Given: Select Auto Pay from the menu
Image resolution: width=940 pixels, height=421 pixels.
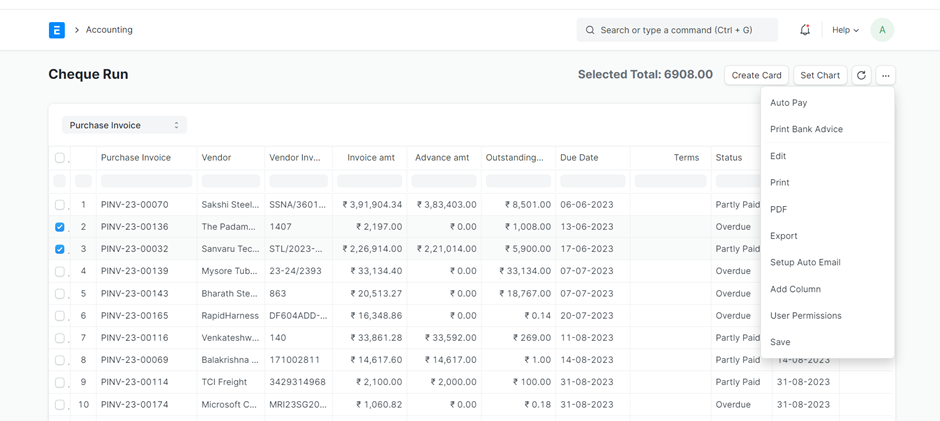Looking at the screenshot, I should click(788, 103).
